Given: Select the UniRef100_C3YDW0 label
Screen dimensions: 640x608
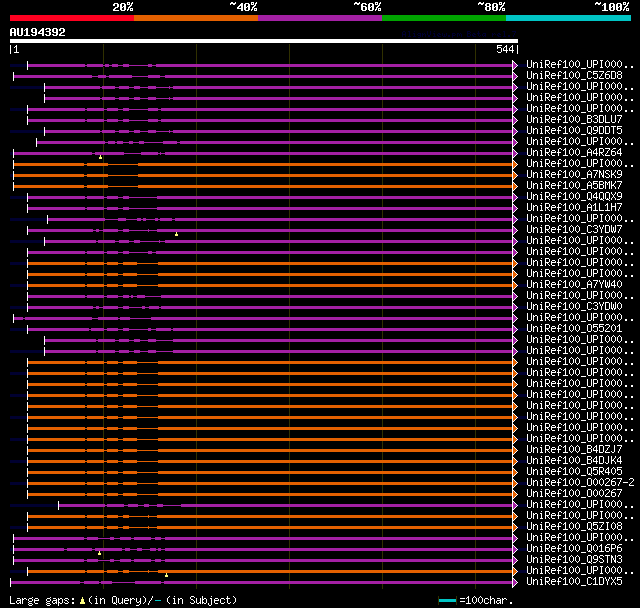Looking at the screenshot, I should tap(574, 306).
